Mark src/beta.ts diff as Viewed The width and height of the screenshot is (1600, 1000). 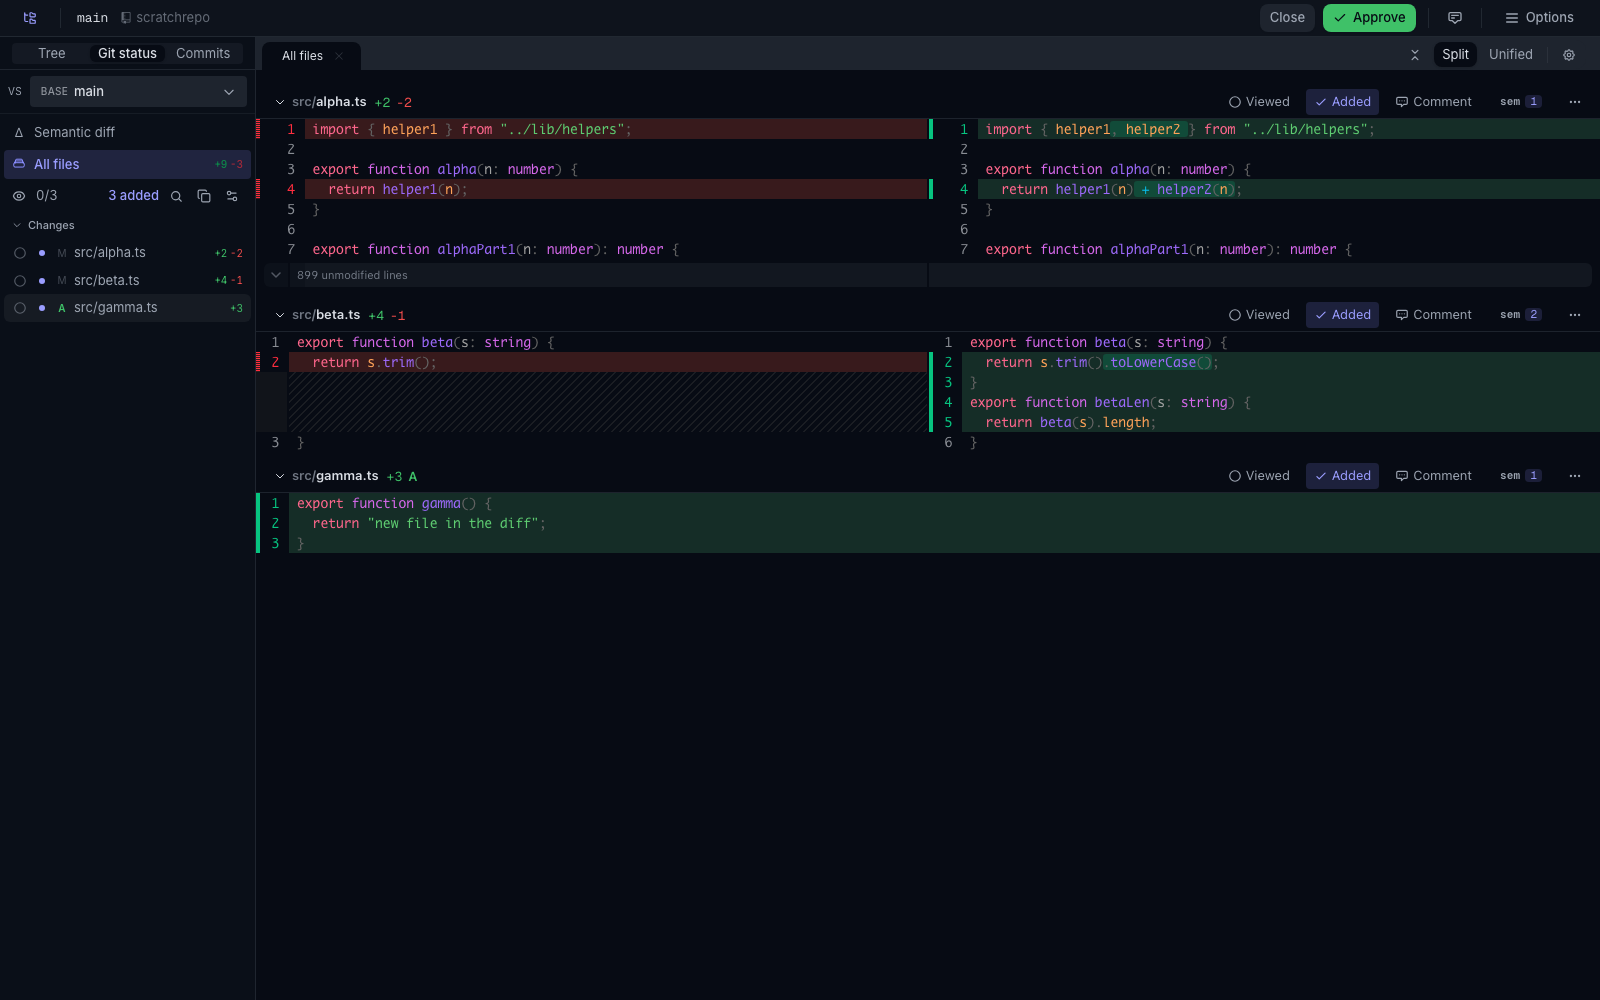1259,315
